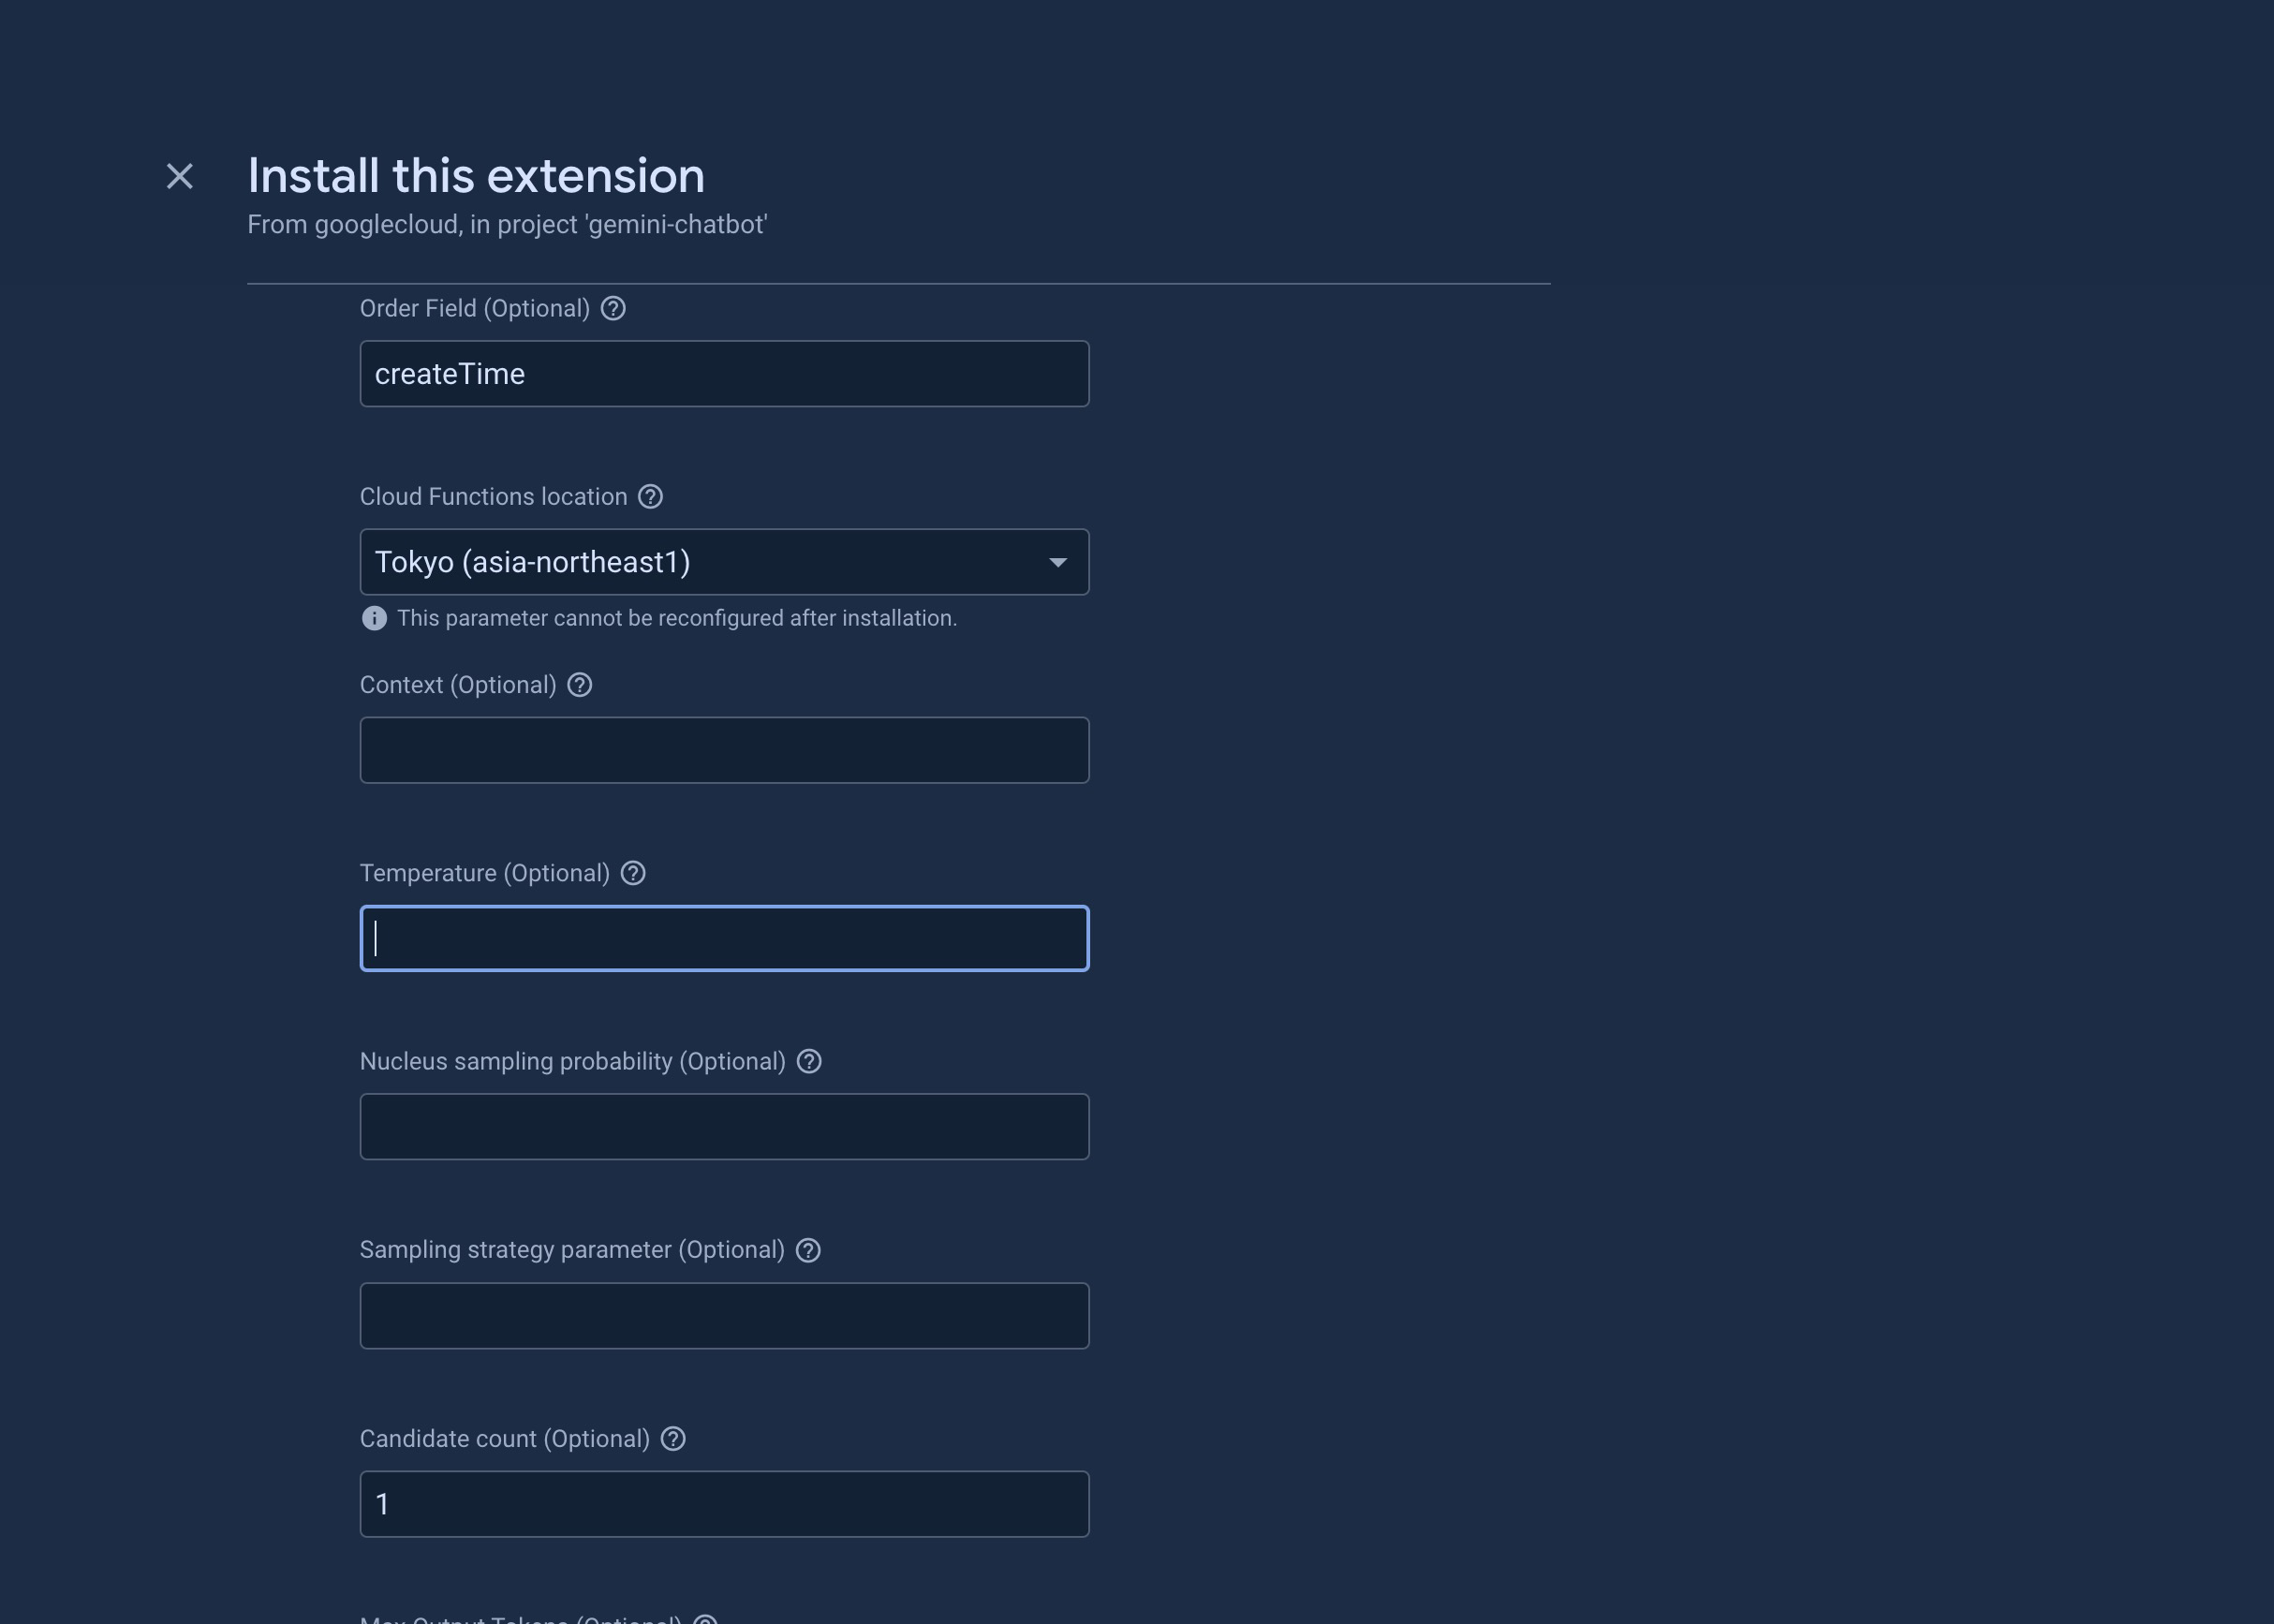Viewport: 2274px width, 1624px height.
Task: Click the cannot be reconfigured notice text
Action: coord(677,618)
